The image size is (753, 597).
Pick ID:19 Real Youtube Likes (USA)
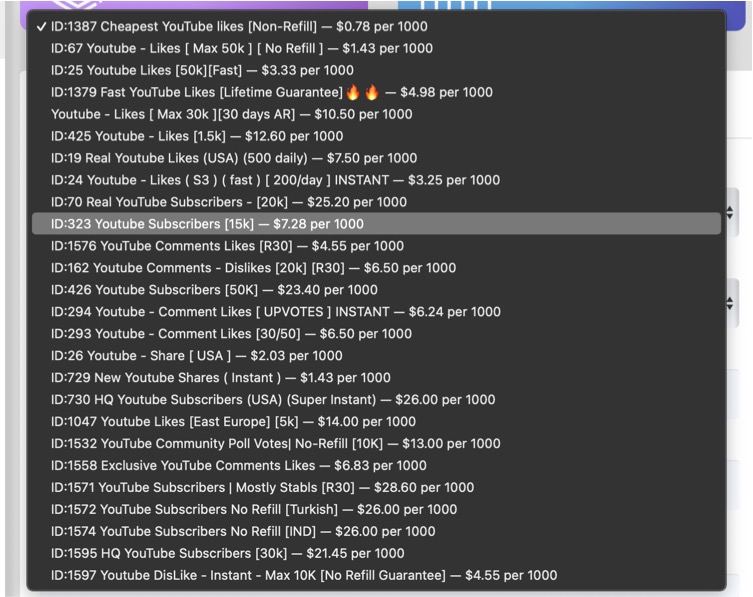[x=376, y=158]
